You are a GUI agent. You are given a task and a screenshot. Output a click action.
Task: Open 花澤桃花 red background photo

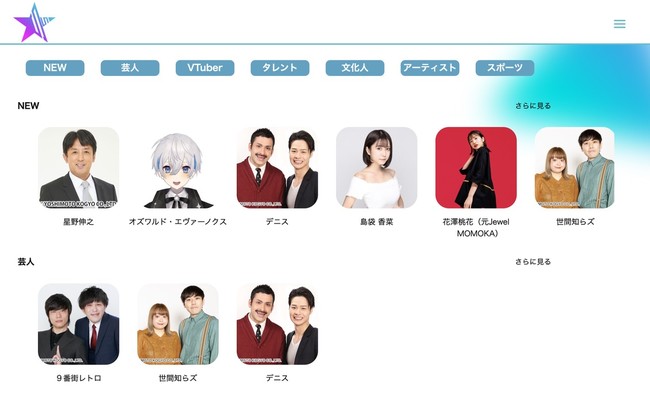476,167
